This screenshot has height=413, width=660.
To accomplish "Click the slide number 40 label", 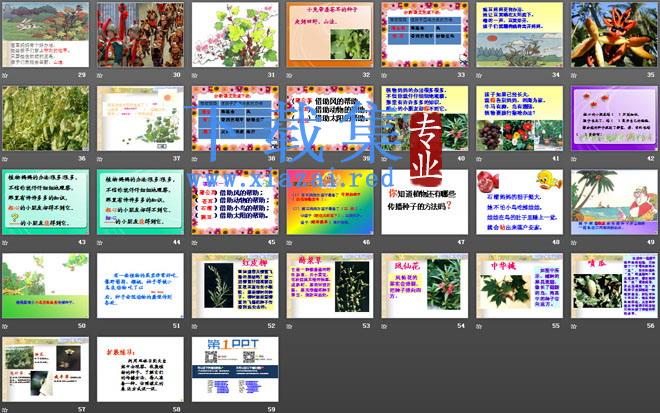I will pos(461,158).
